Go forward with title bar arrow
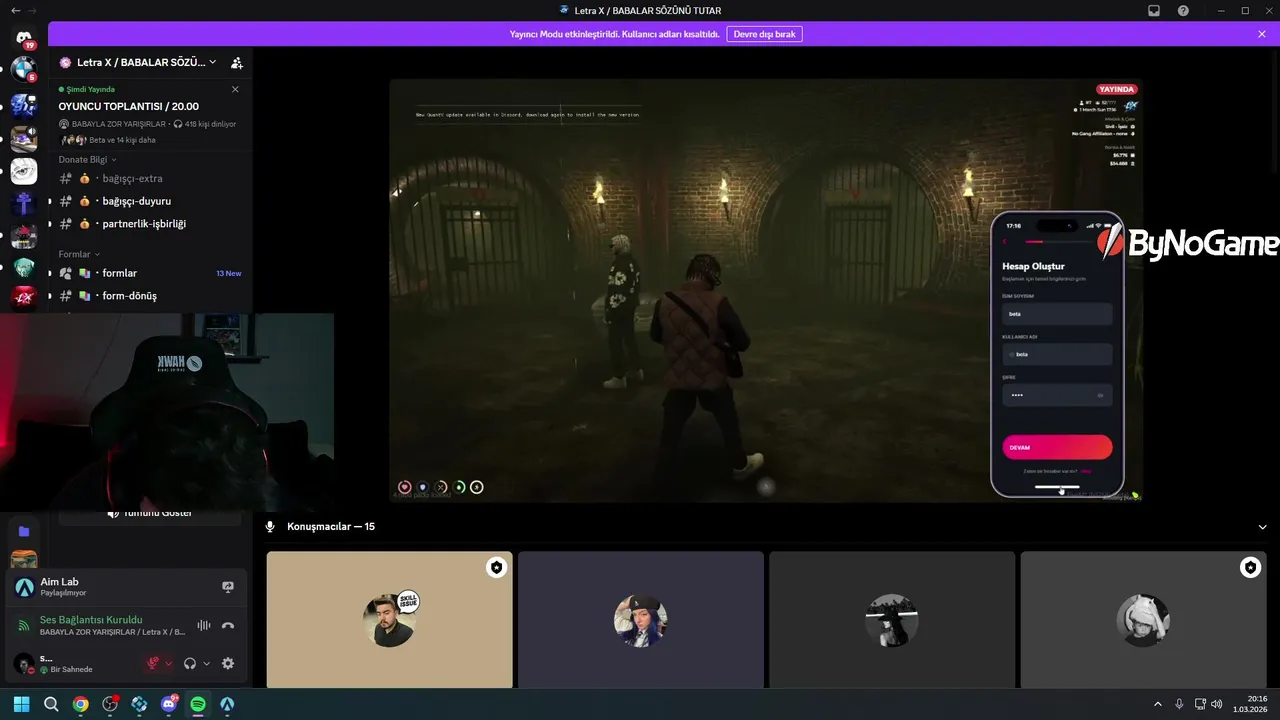The height and width of the screenshot is (720, 1280). pos(33,10)
